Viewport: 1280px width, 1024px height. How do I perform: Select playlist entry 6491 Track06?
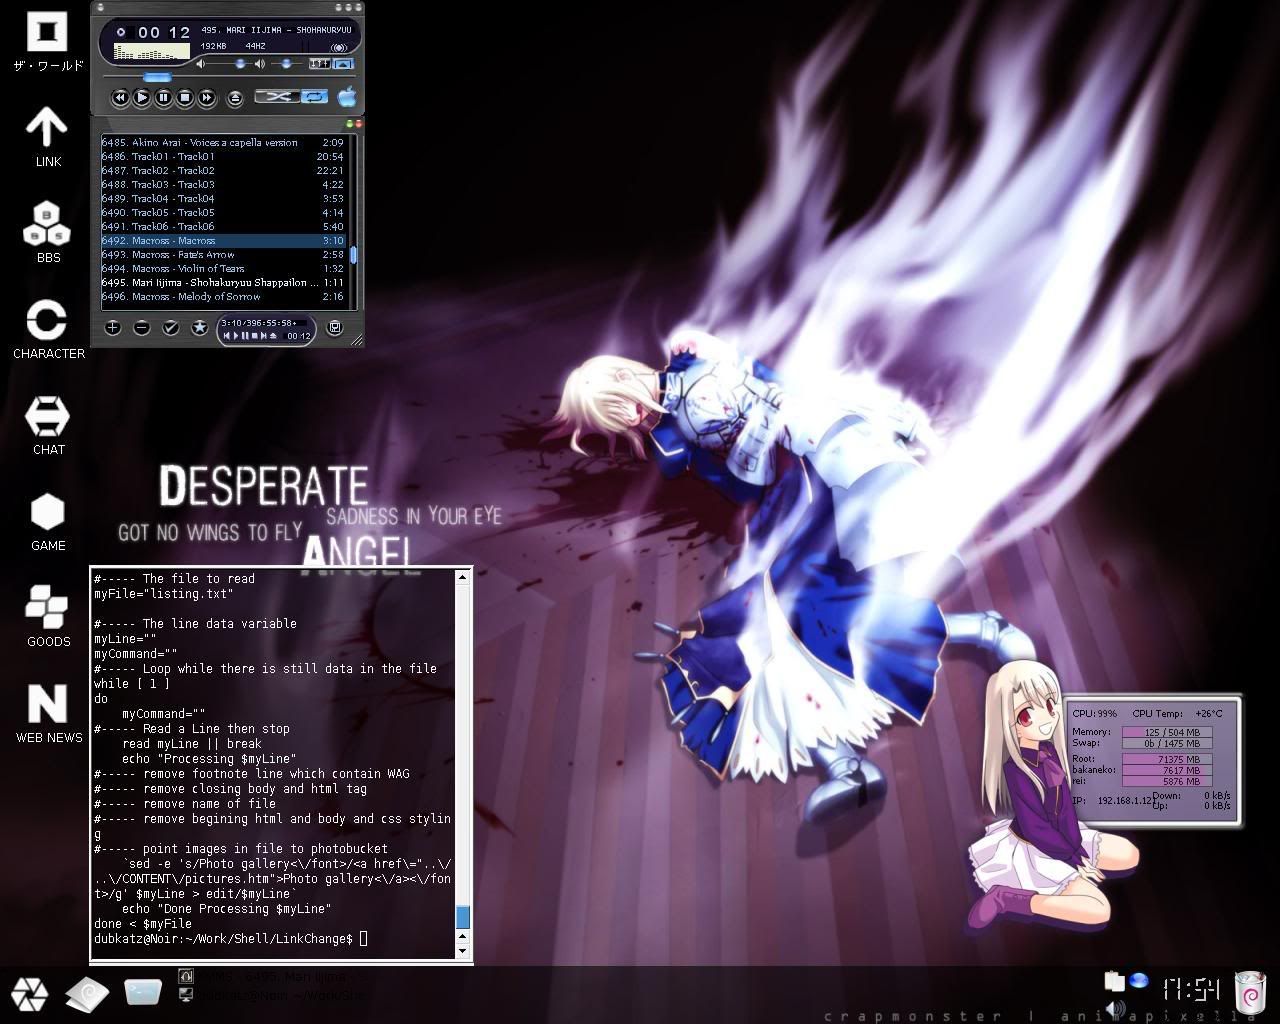point(222,227)
